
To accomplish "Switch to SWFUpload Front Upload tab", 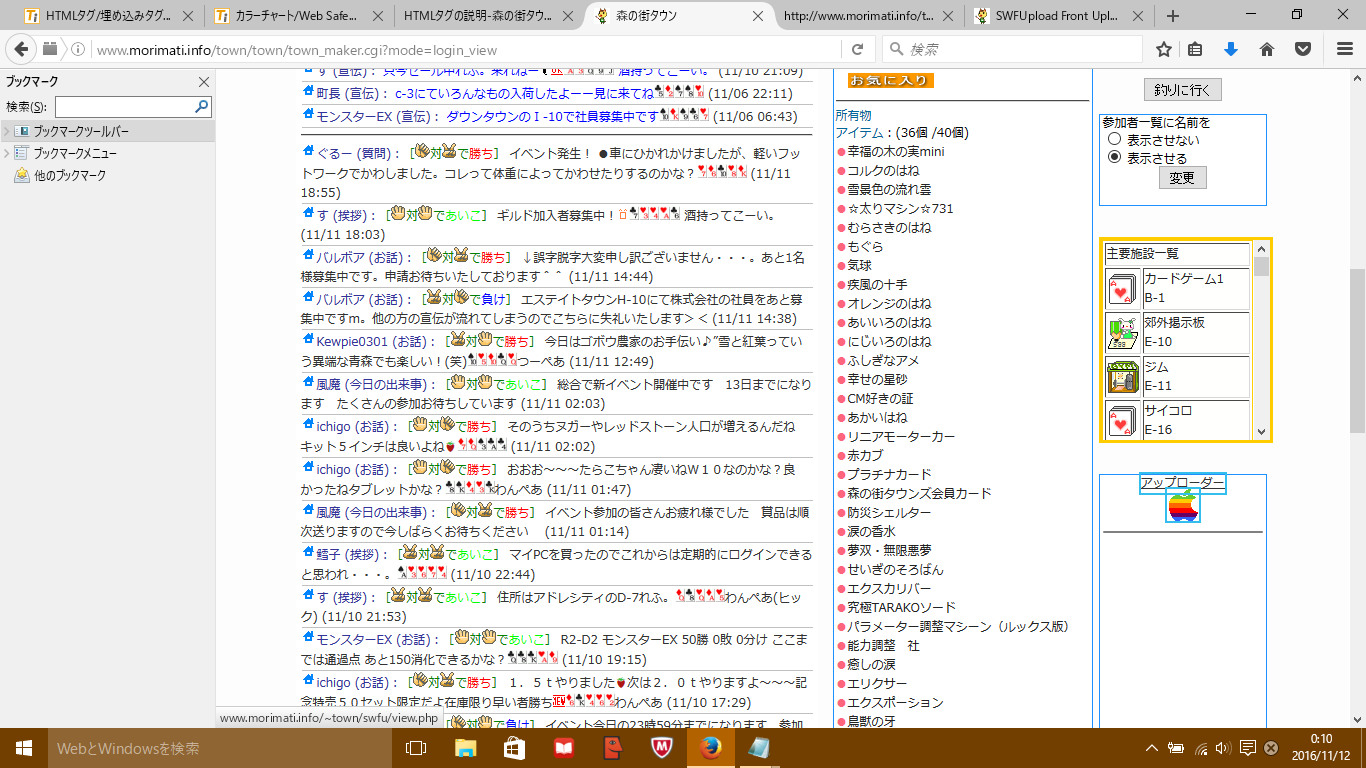I will tap(1058, 16).
